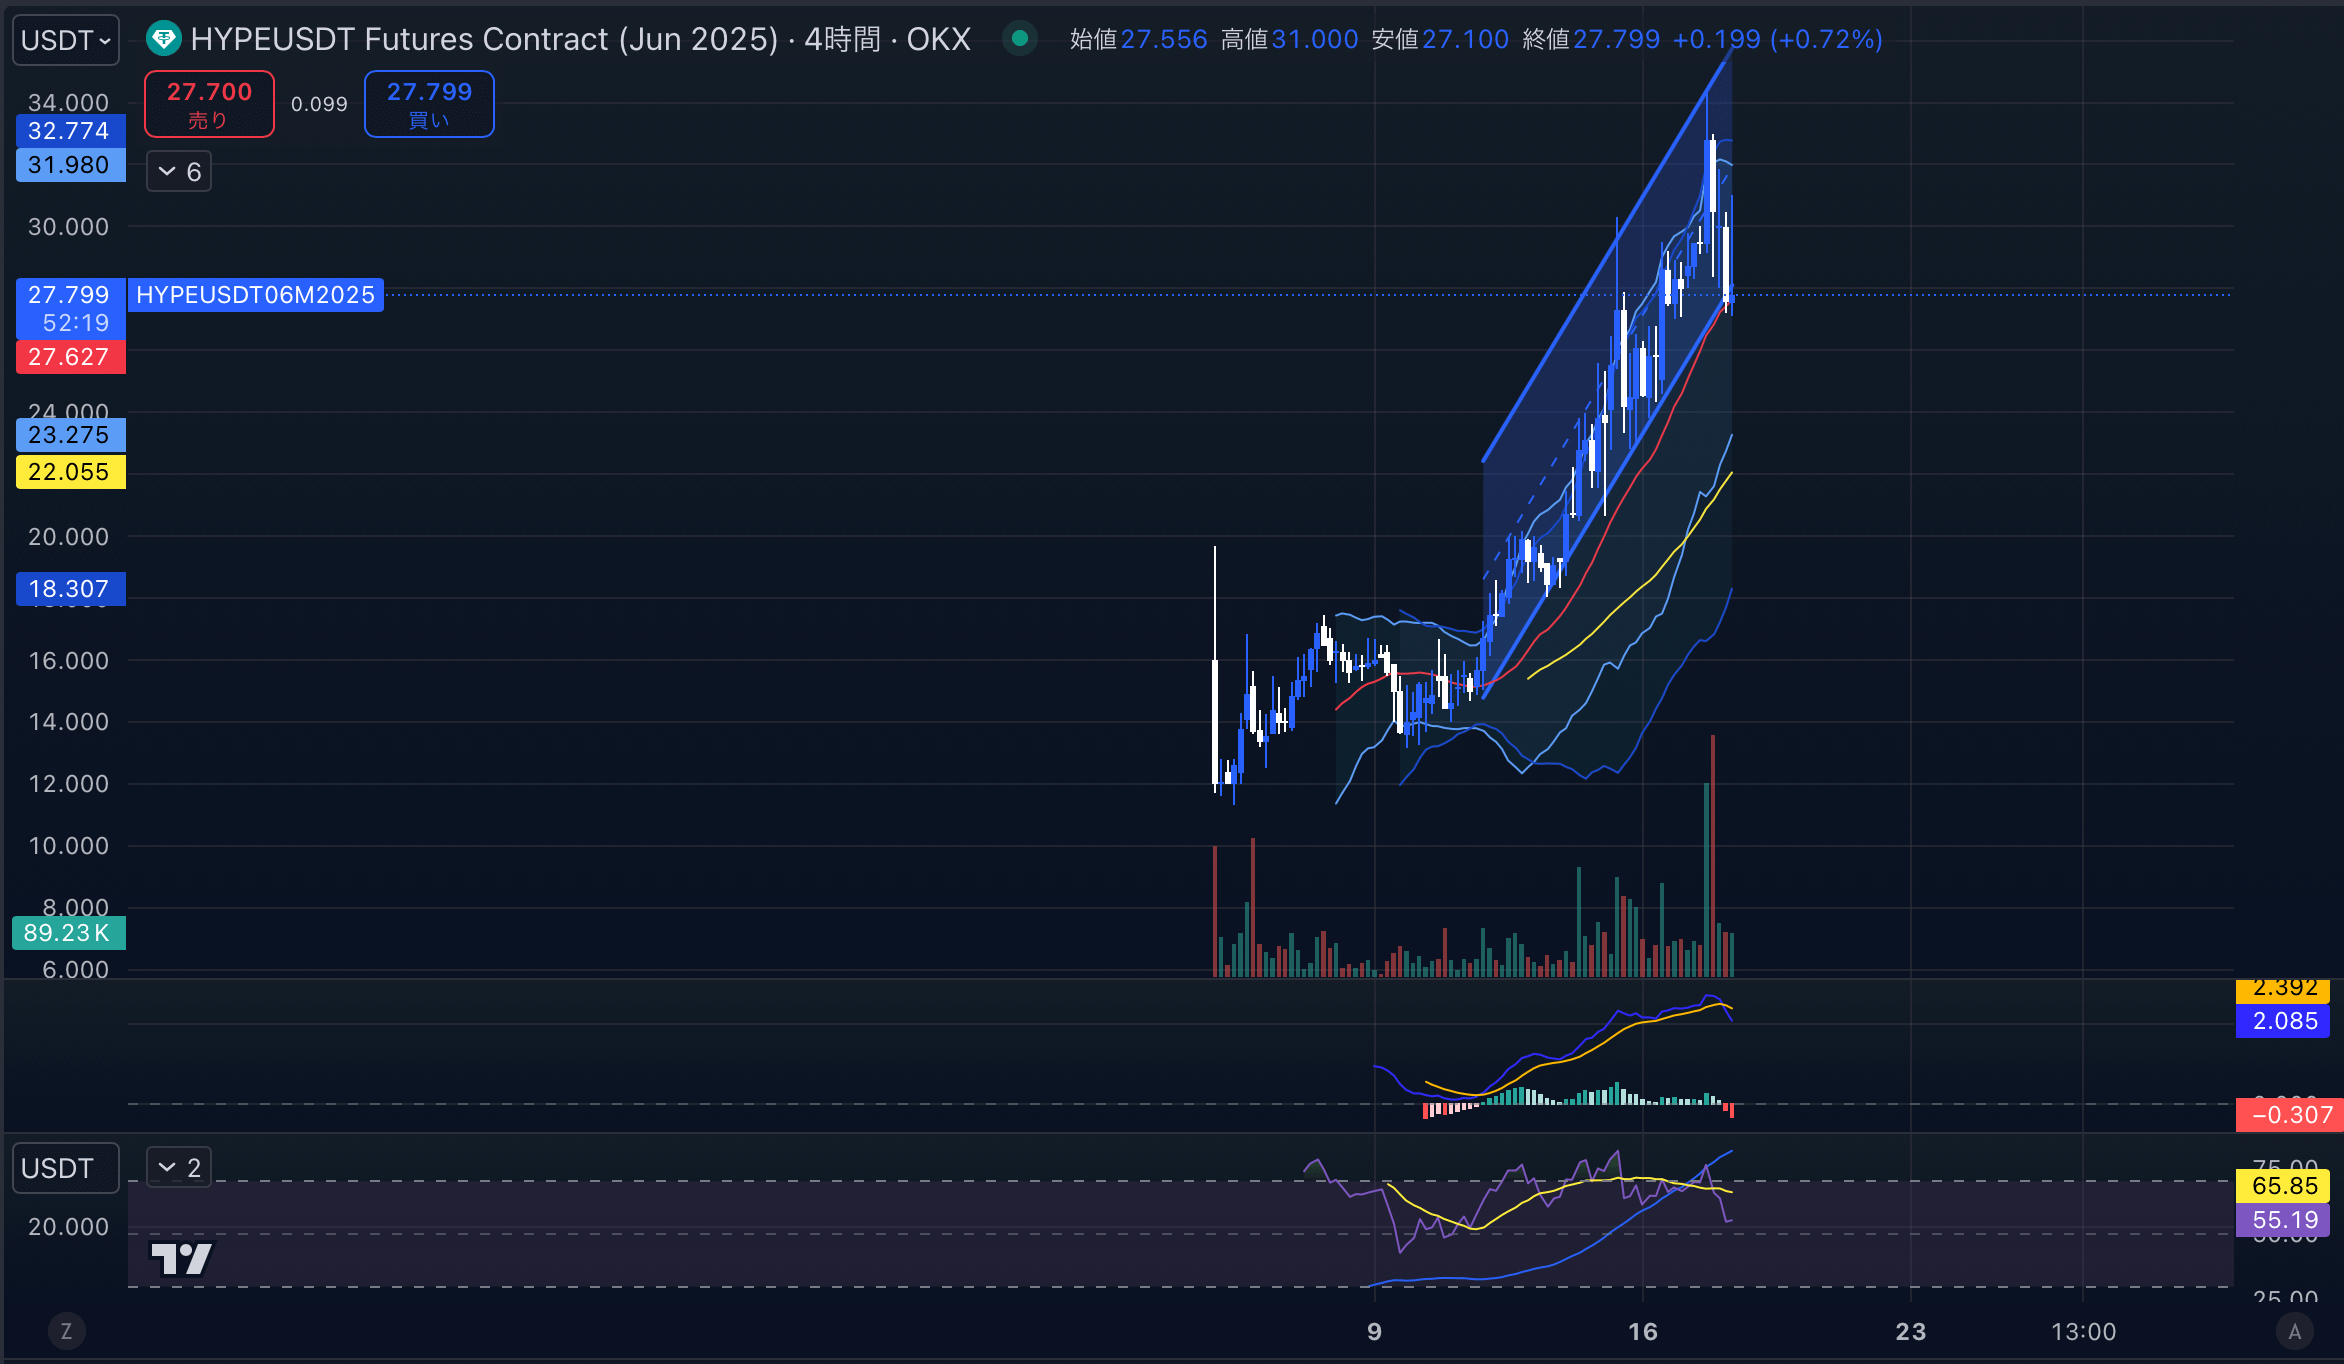Click the 高値 31.000 high value
2344x1364 pixels.
[1290, 40]
